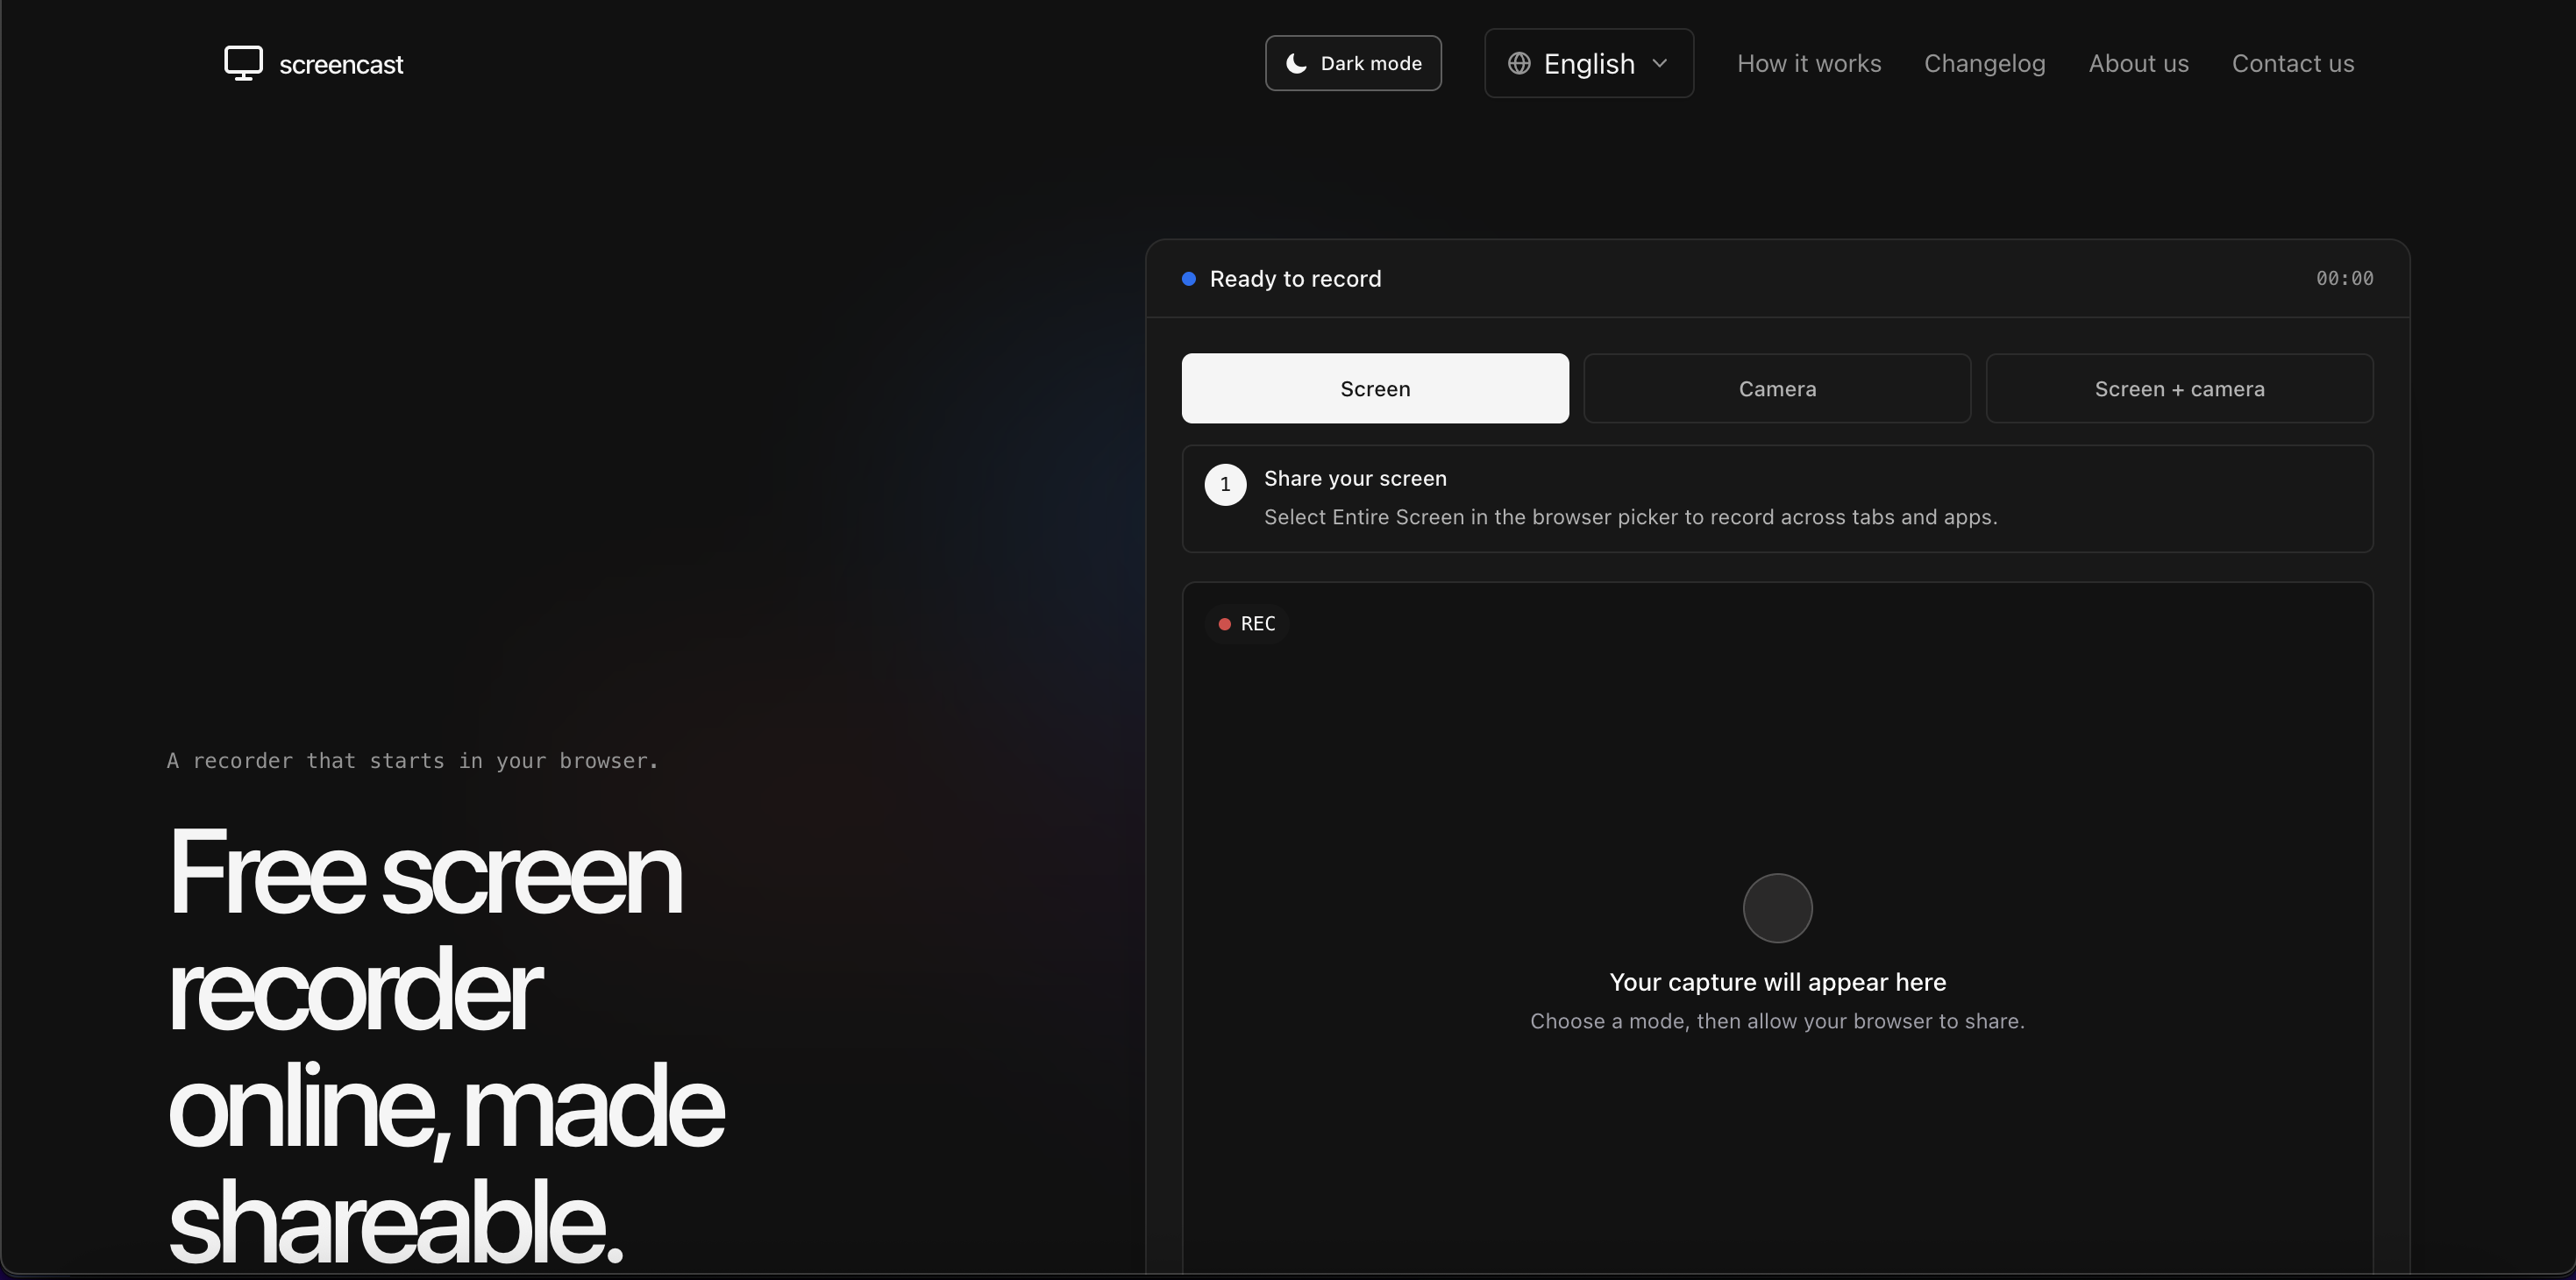Click the step 1 number badge
This screenshot has height=1280, width=2576.
pyautogui.click(x=1225, y=485)
